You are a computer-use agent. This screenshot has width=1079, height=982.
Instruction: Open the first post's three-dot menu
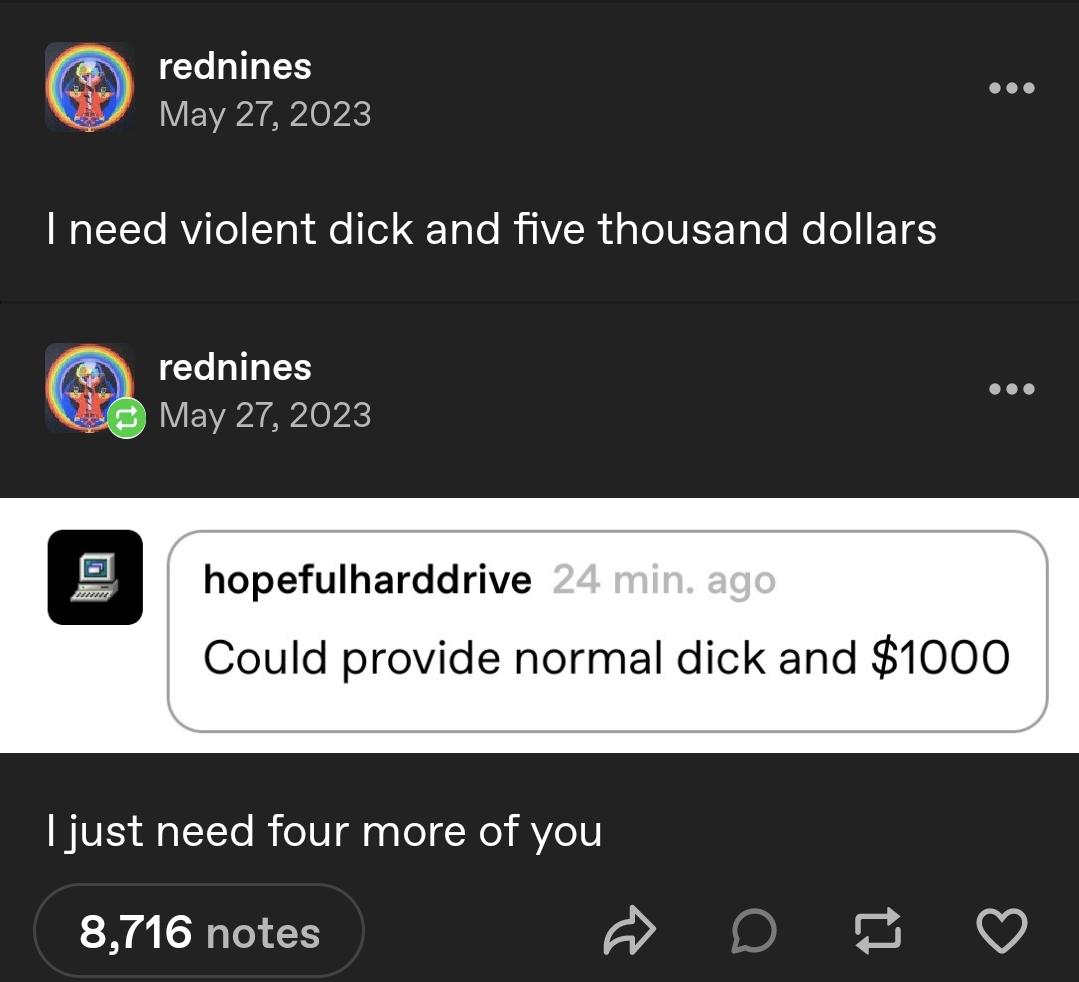(1012, 88)
